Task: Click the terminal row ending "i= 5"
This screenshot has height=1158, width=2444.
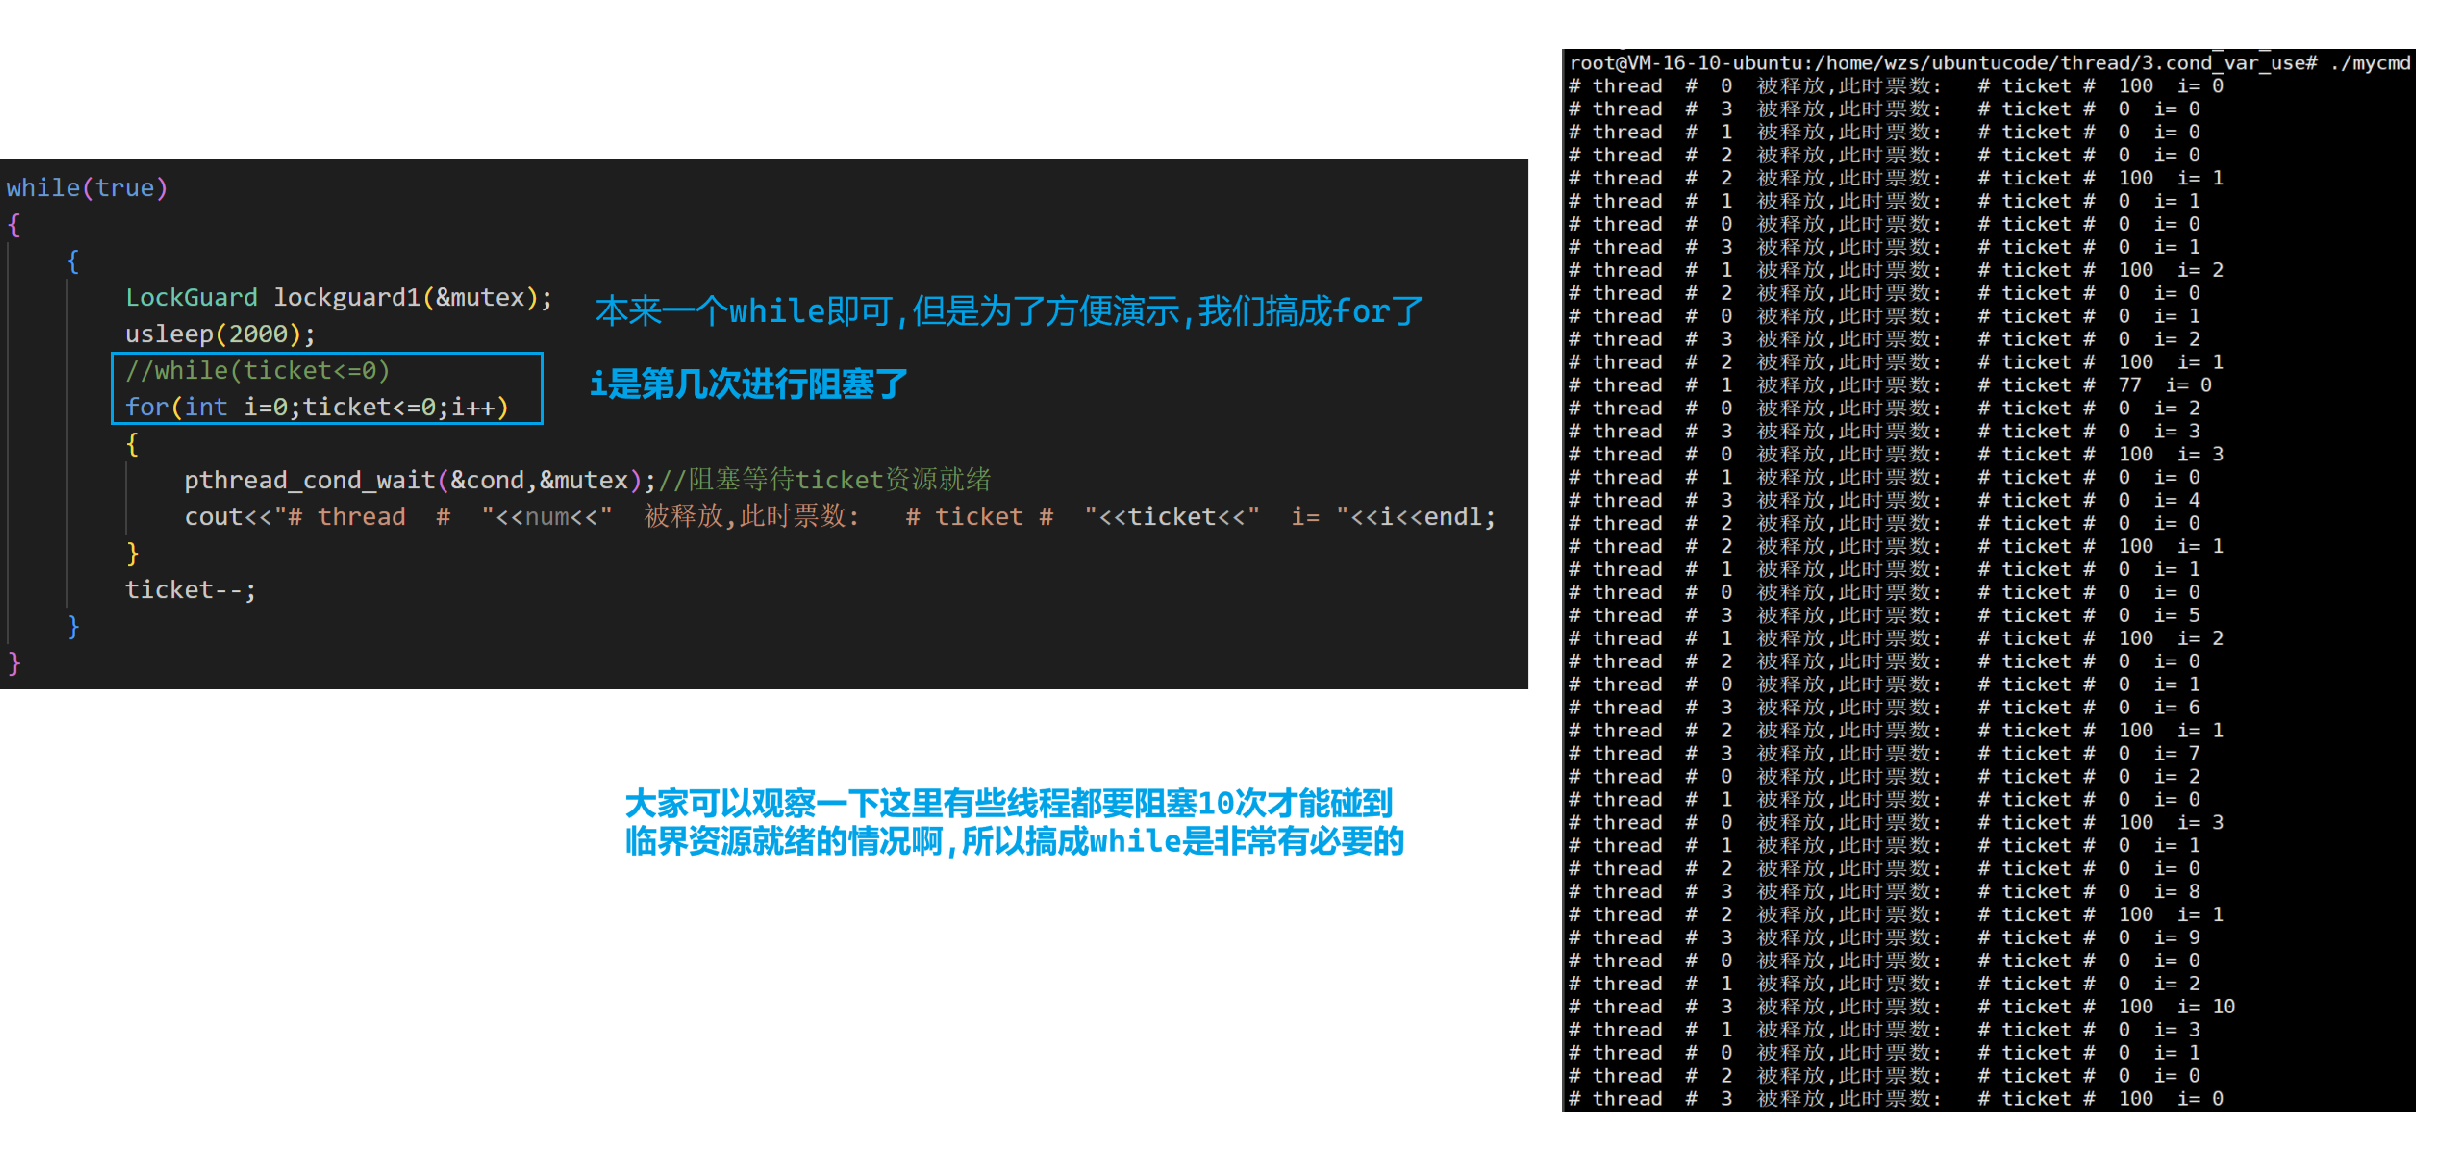Action: coord(1884,615)
